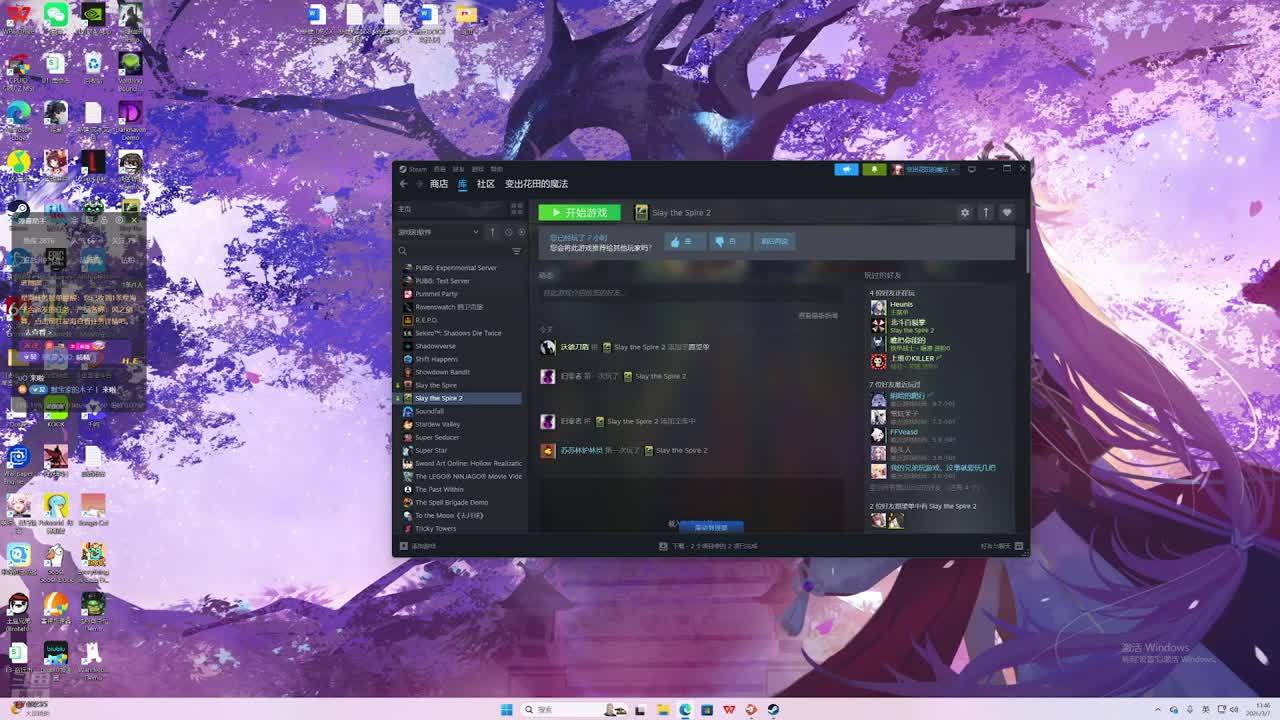1280x720 pixels.
Task: Click the green 开始游戏 play button
Action: pyautogui.click(x=579, y=213)
